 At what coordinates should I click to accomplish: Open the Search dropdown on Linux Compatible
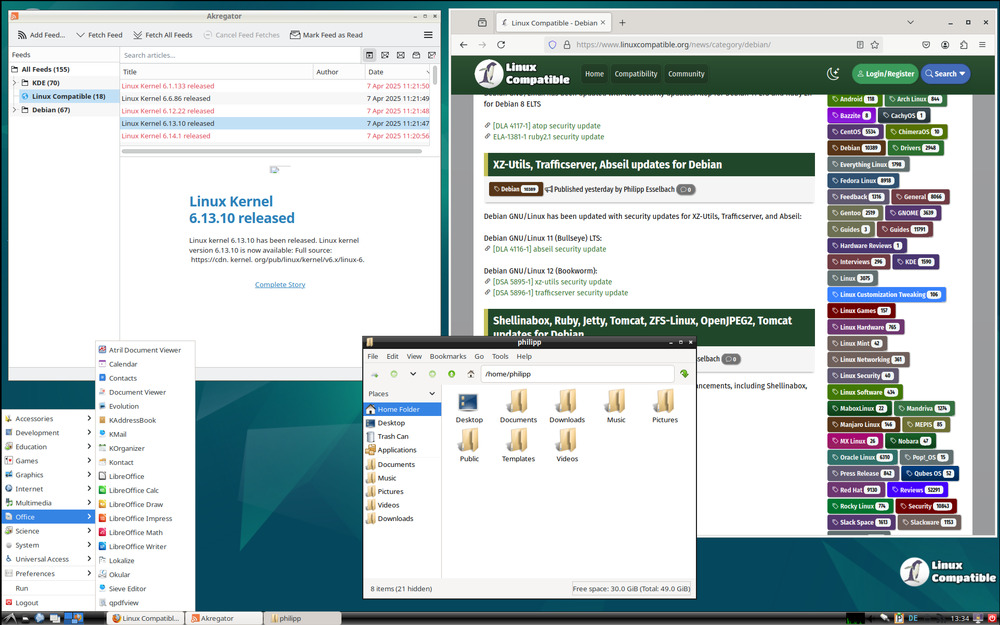945,74
